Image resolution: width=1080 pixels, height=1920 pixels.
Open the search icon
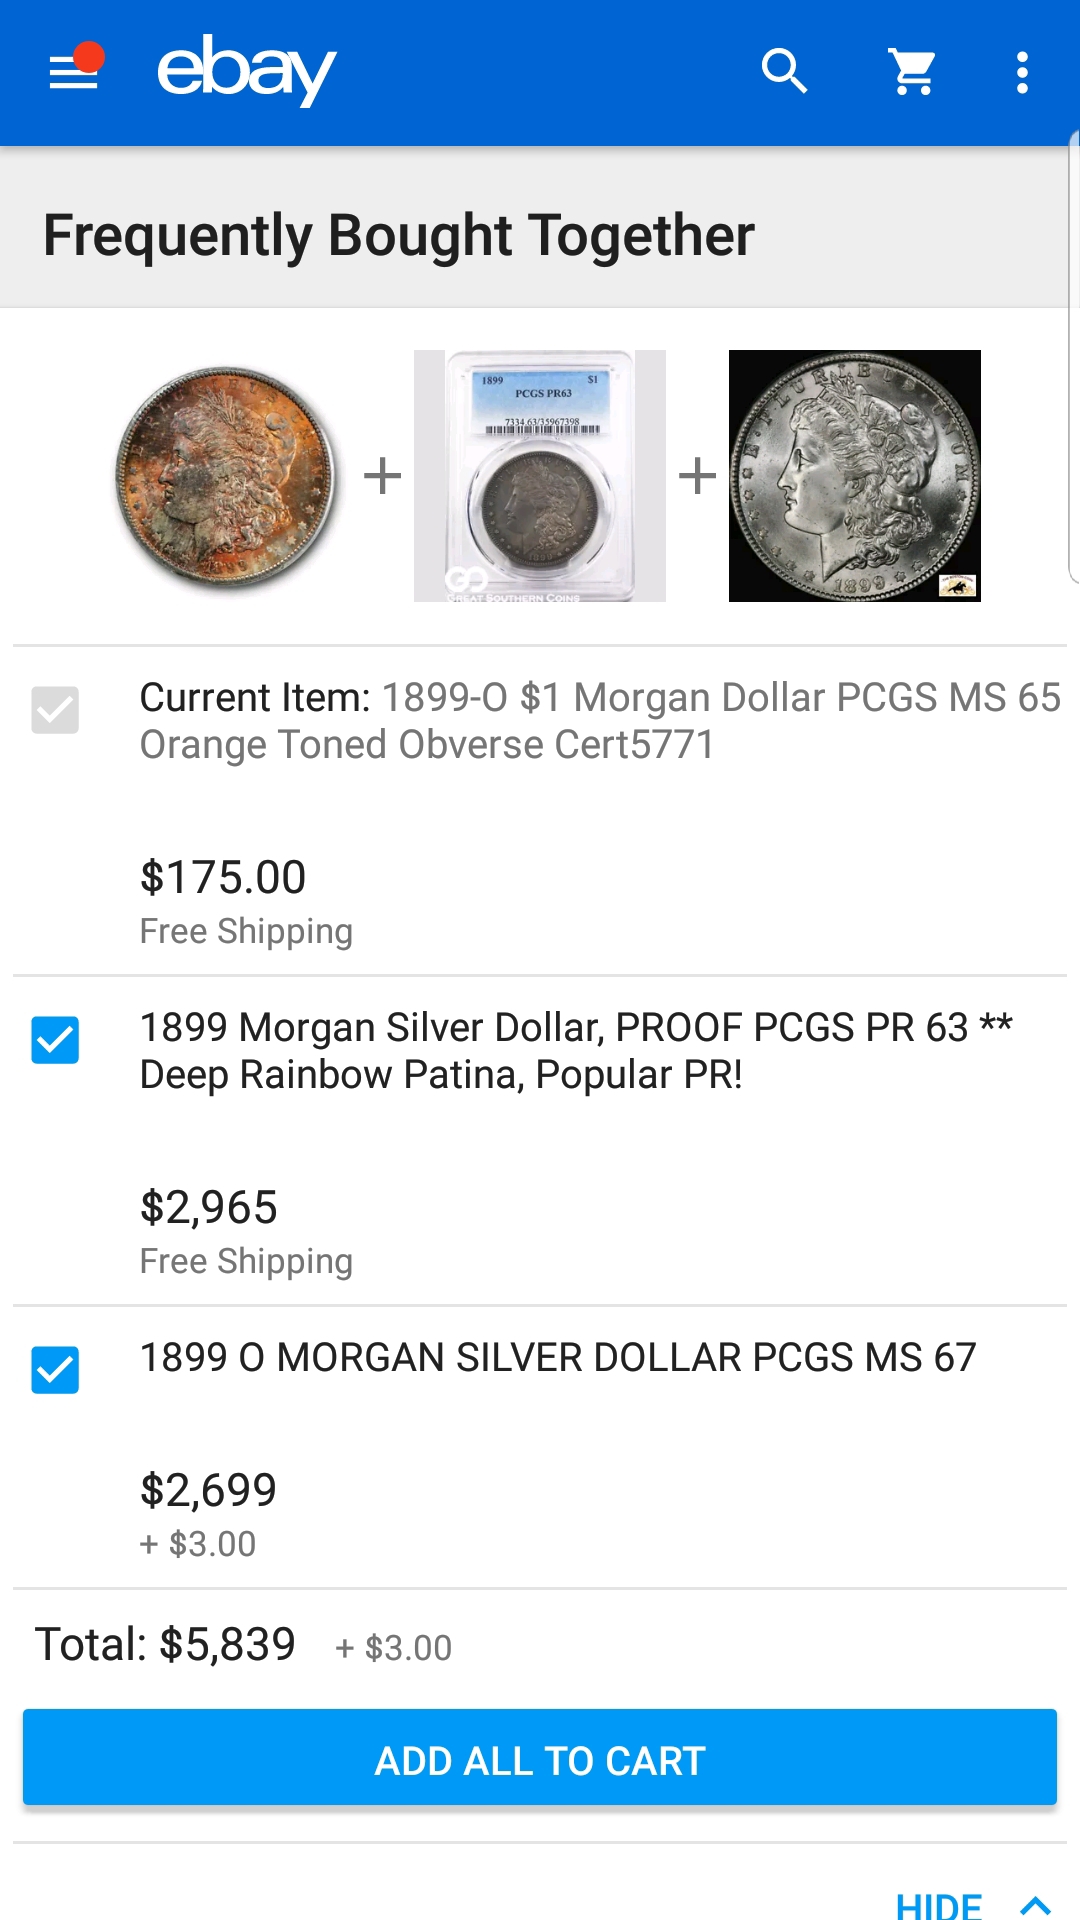click(784, 72)
